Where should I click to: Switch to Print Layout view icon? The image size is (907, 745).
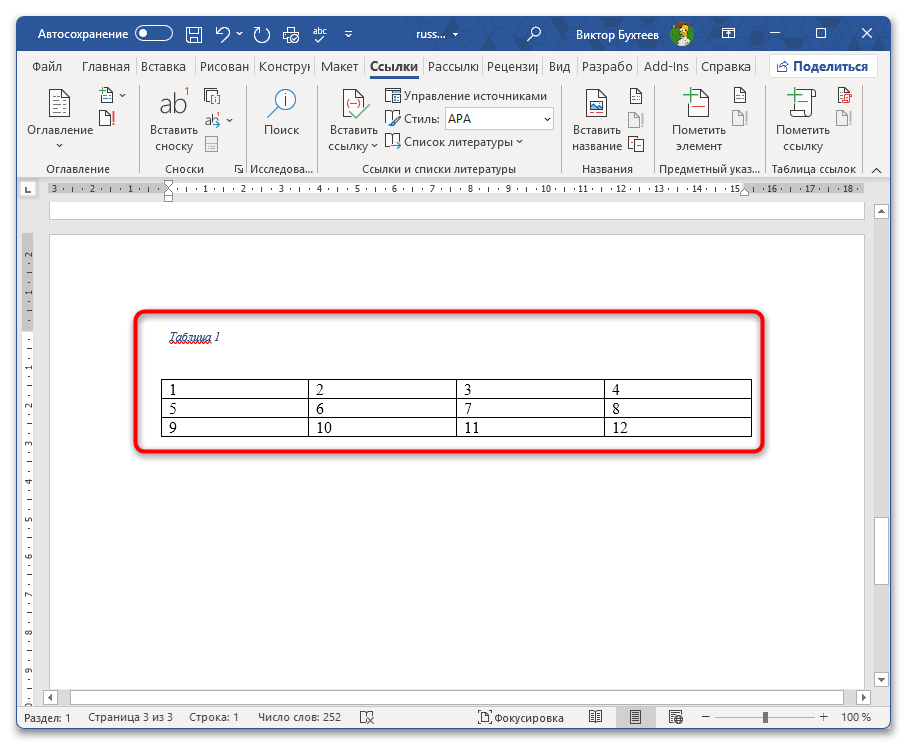point(635,717)
